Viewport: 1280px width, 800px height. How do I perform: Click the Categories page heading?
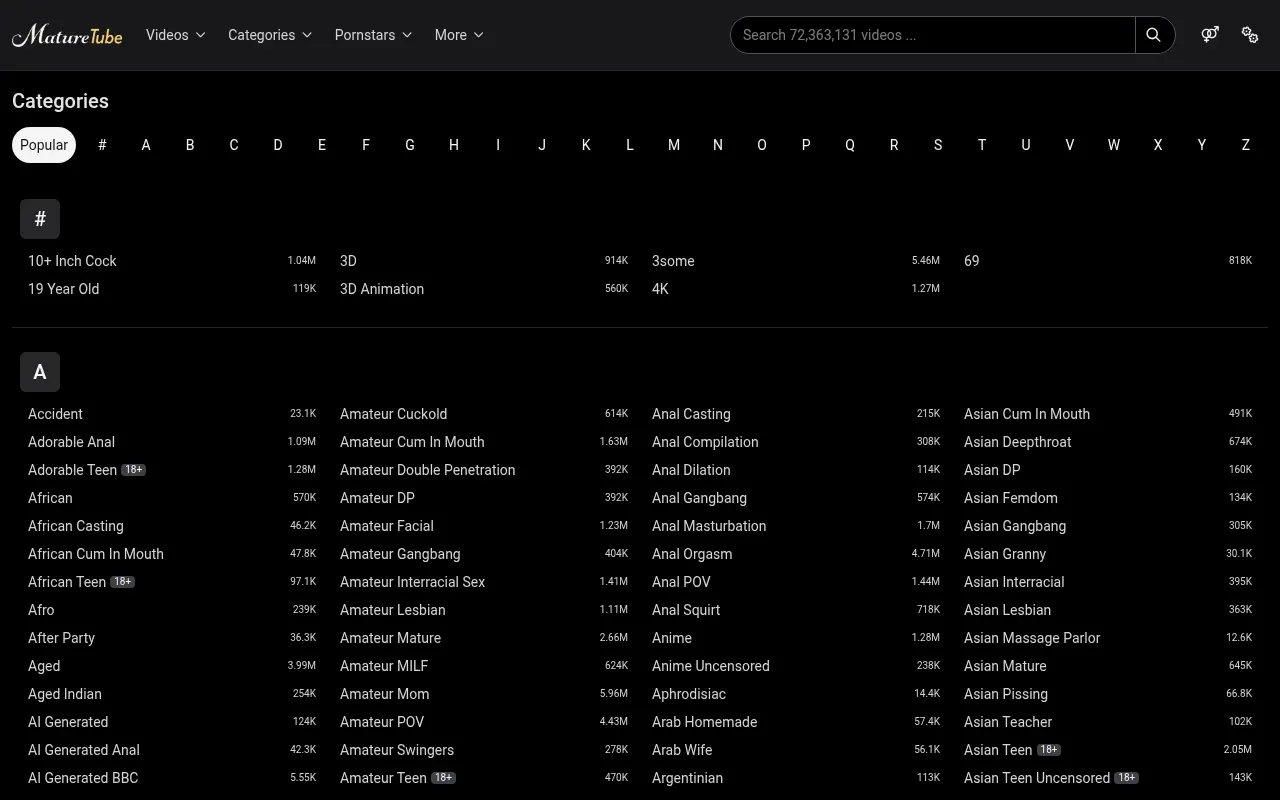point(60,101)
